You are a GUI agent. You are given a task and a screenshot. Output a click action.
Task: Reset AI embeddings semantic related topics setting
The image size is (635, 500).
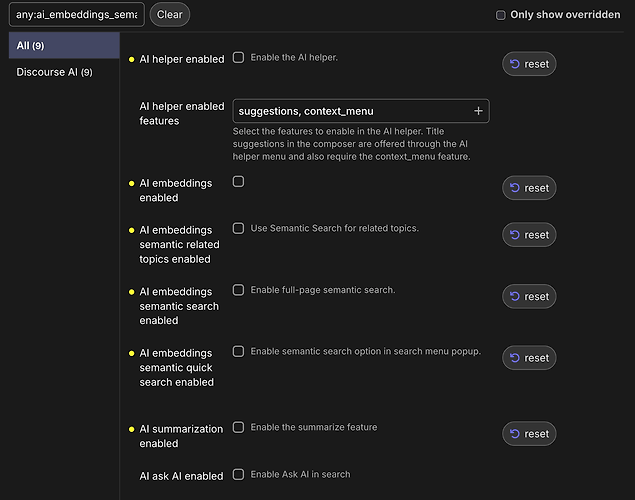coord(529,235)
